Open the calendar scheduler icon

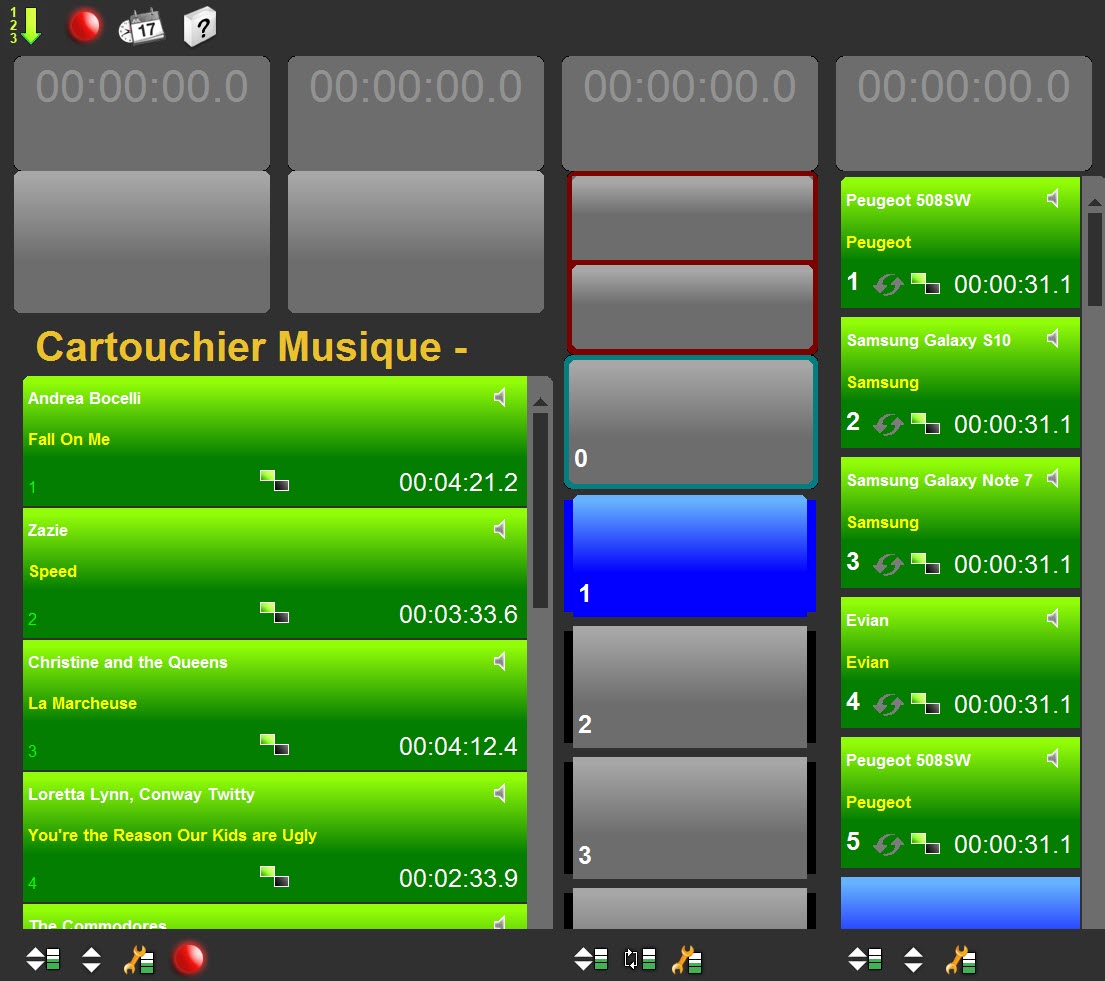140,27
